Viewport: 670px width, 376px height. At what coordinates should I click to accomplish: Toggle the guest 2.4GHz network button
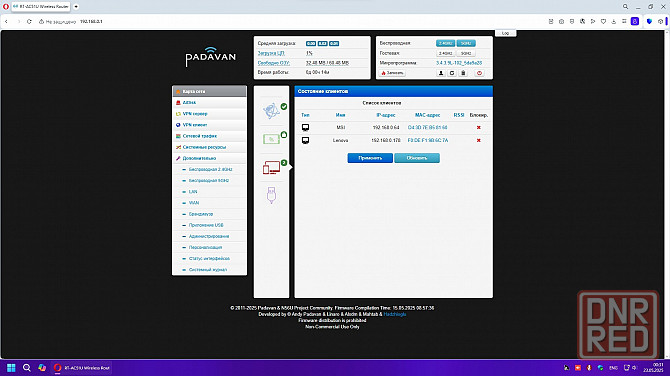pyautogui.click(x=445, y=53)
